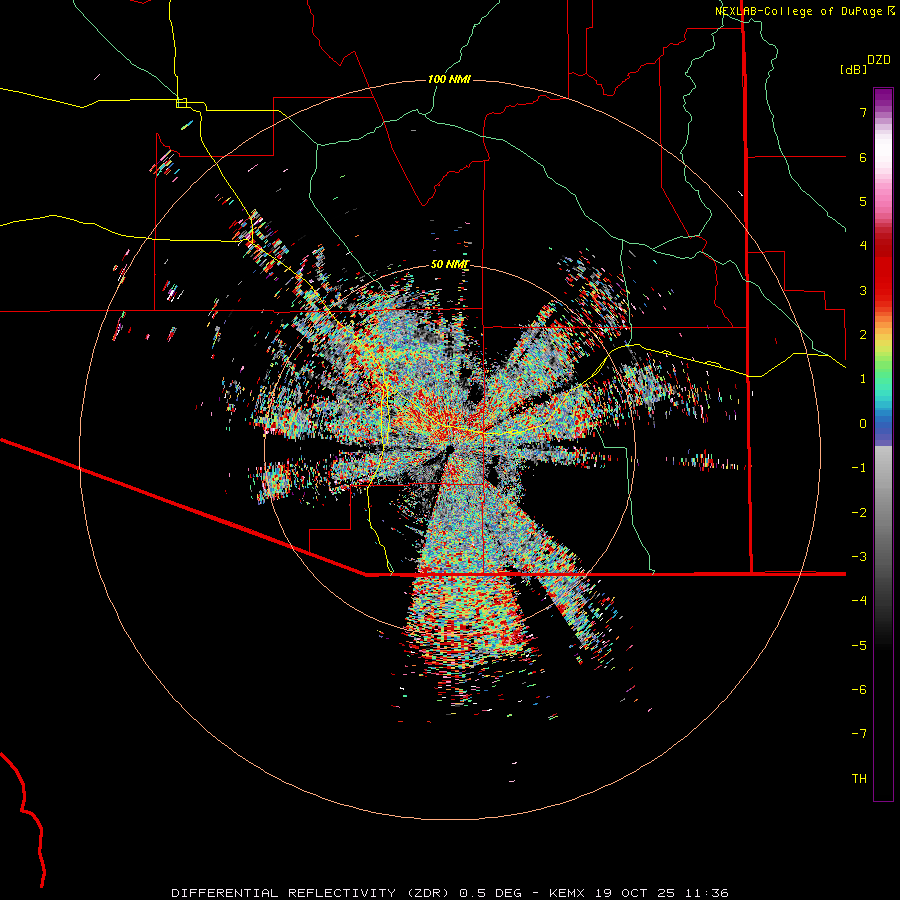
Task: Click the 2 value on color scale
Action: (x=863, y=335)
